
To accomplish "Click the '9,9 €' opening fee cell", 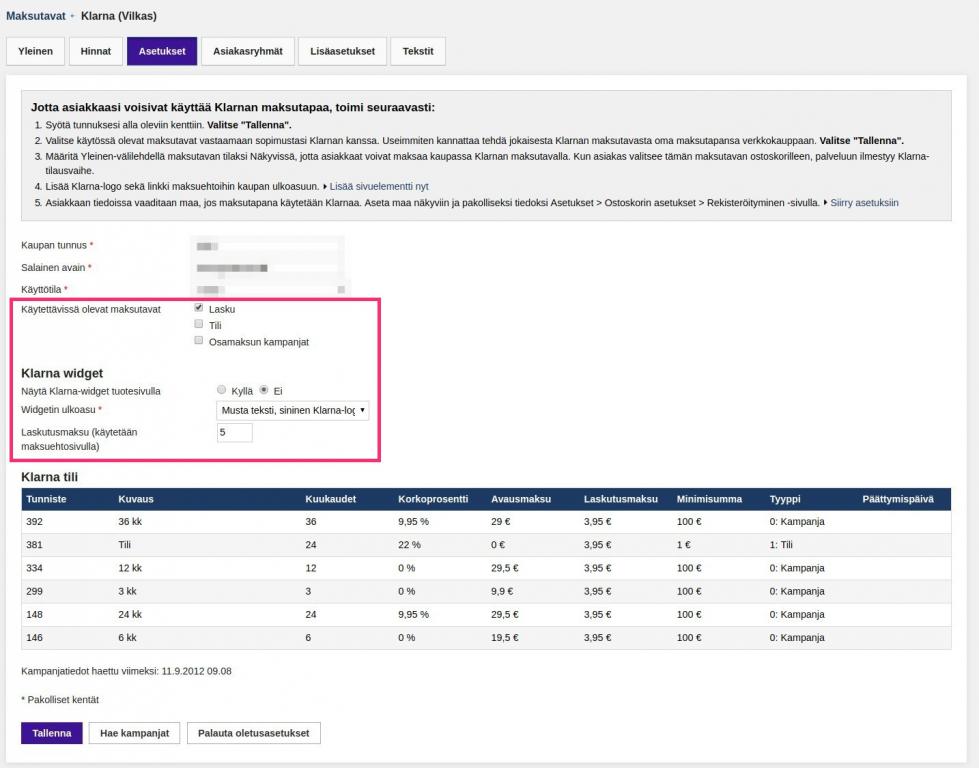I will tap(502, 591).
